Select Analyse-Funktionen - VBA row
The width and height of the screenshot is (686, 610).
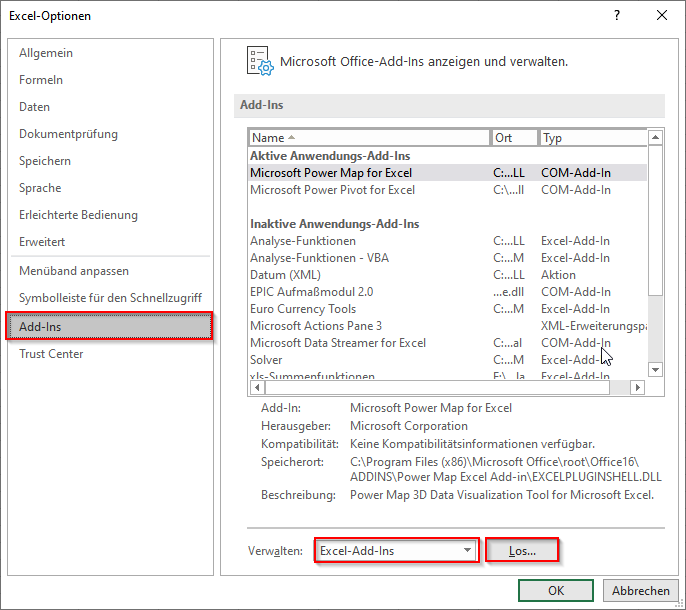[x=448, y=258]
